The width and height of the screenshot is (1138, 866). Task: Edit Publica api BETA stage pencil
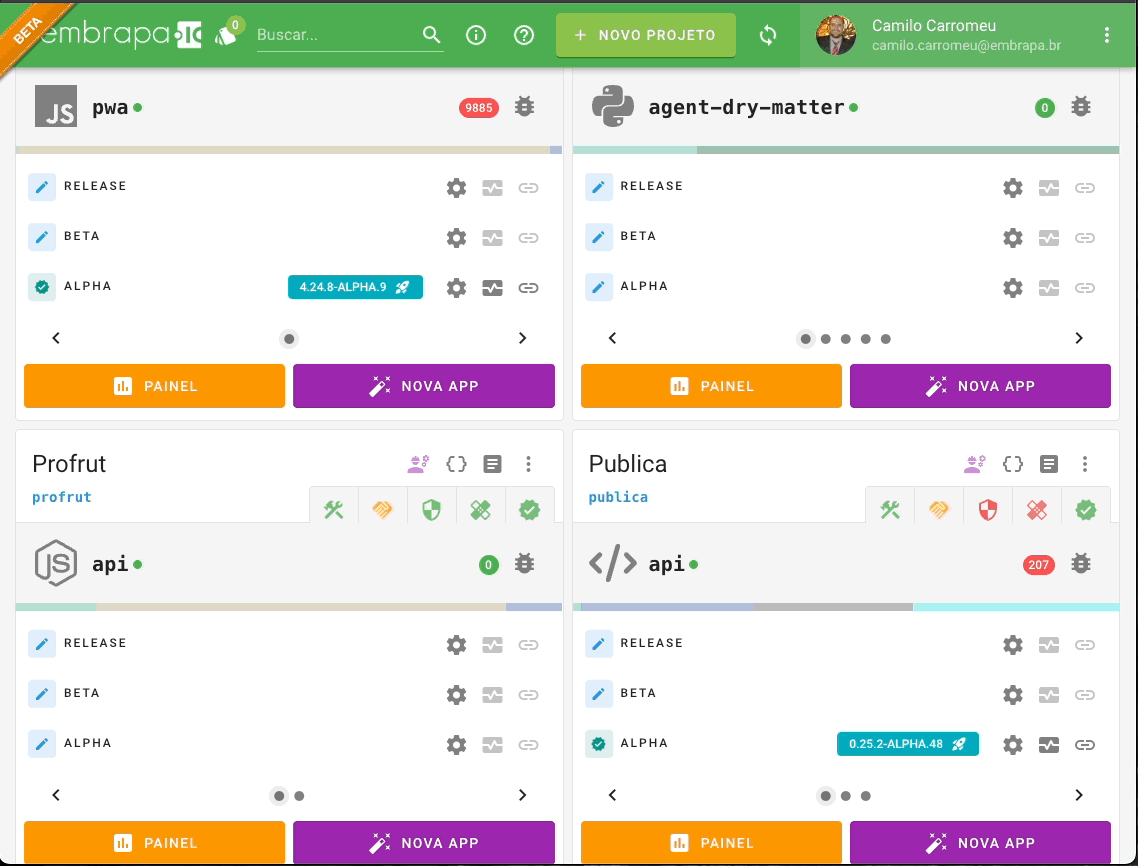(x=599, y=694)
